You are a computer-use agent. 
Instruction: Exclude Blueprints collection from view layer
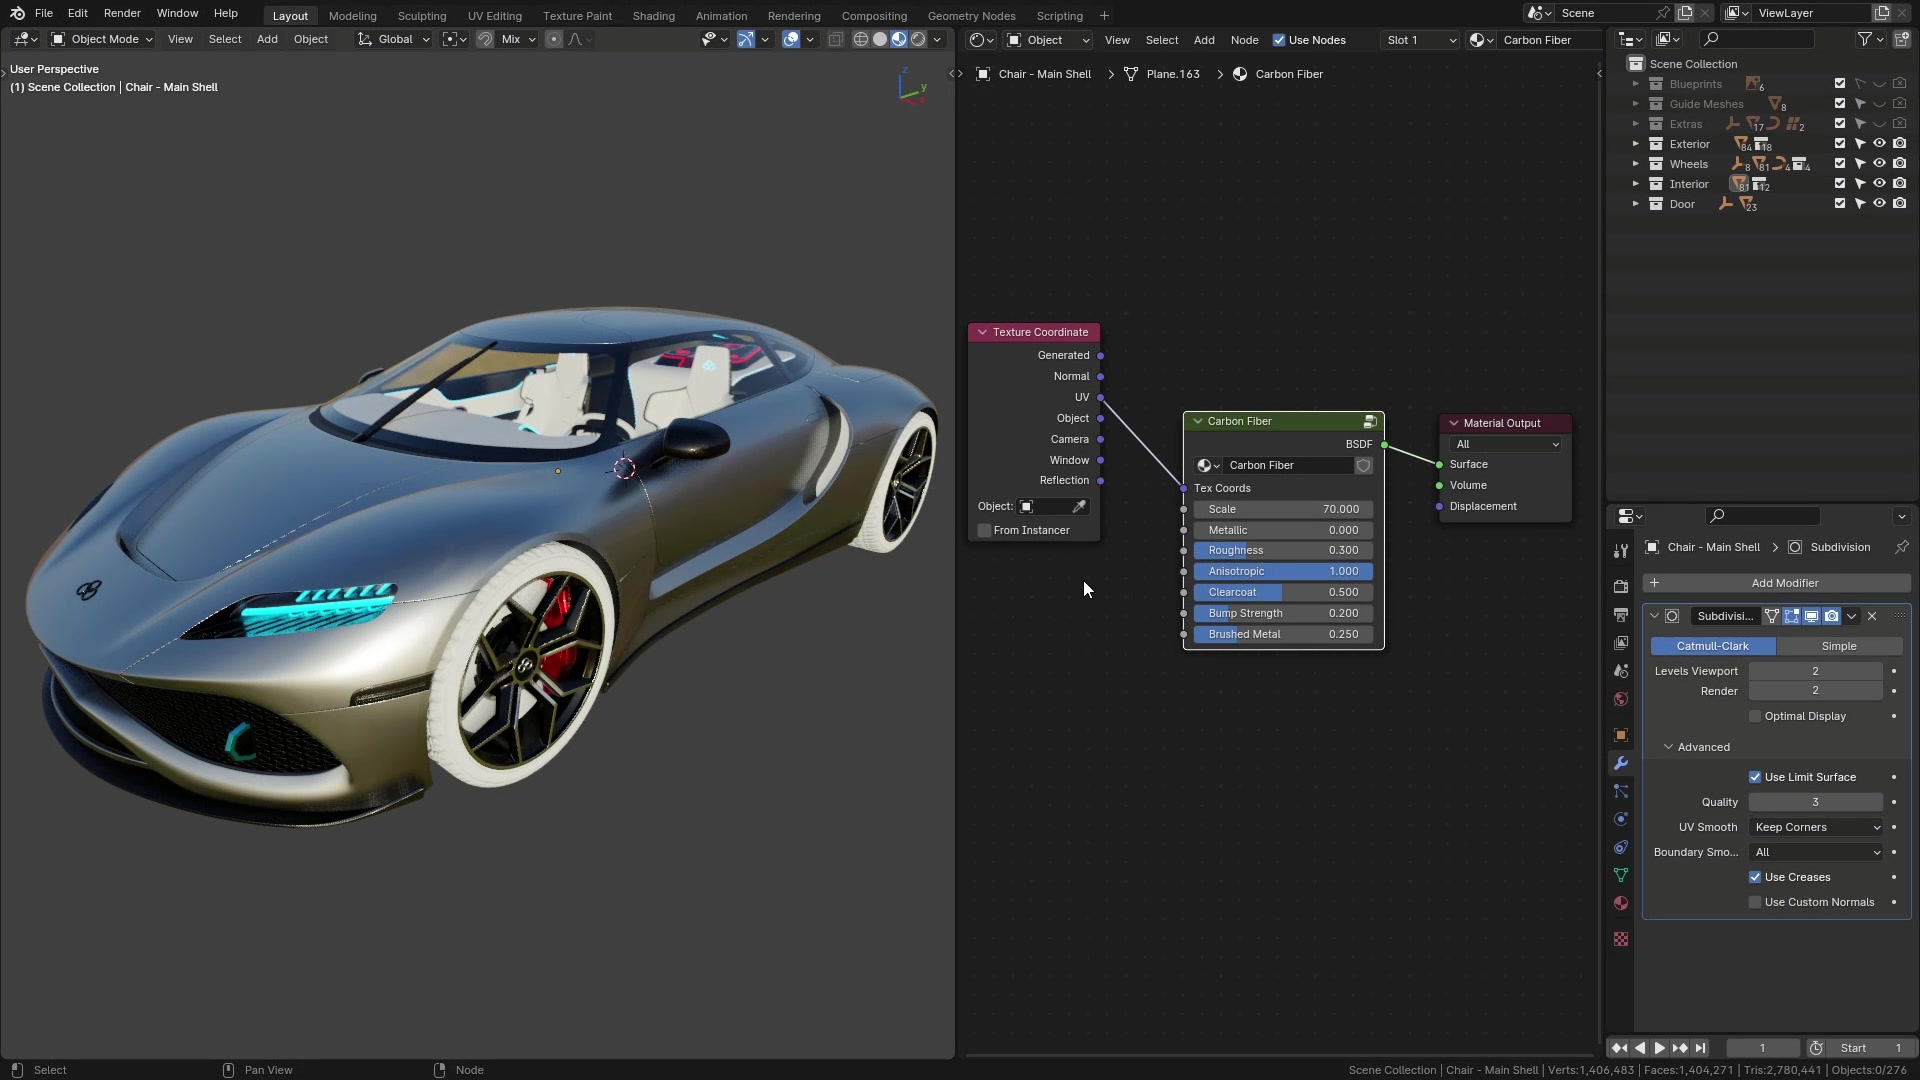pos(1840,84)
